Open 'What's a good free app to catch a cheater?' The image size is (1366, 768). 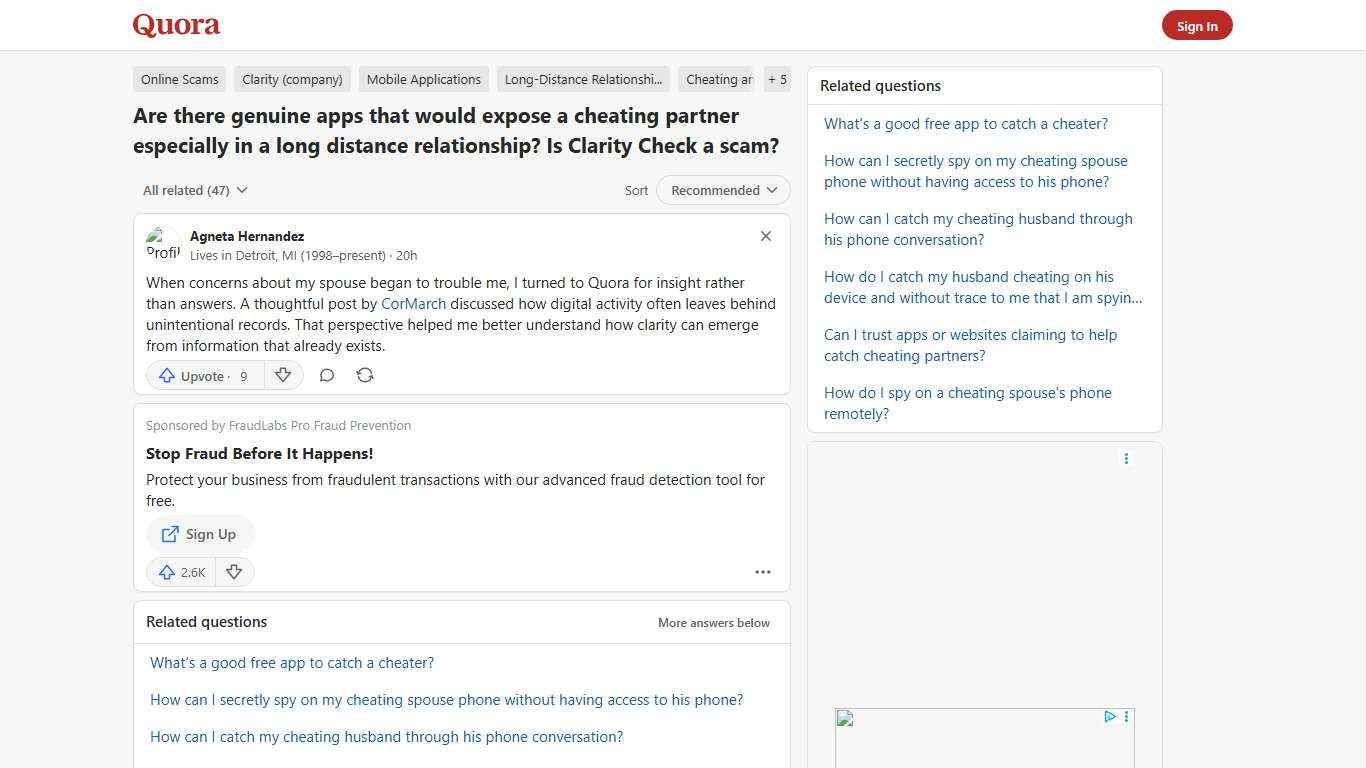(x=966, y=123)
